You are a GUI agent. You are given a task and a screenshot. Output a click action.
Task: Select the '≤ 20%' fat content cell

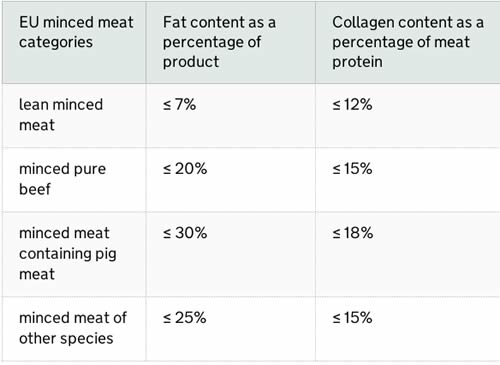[x=185, y=169]
